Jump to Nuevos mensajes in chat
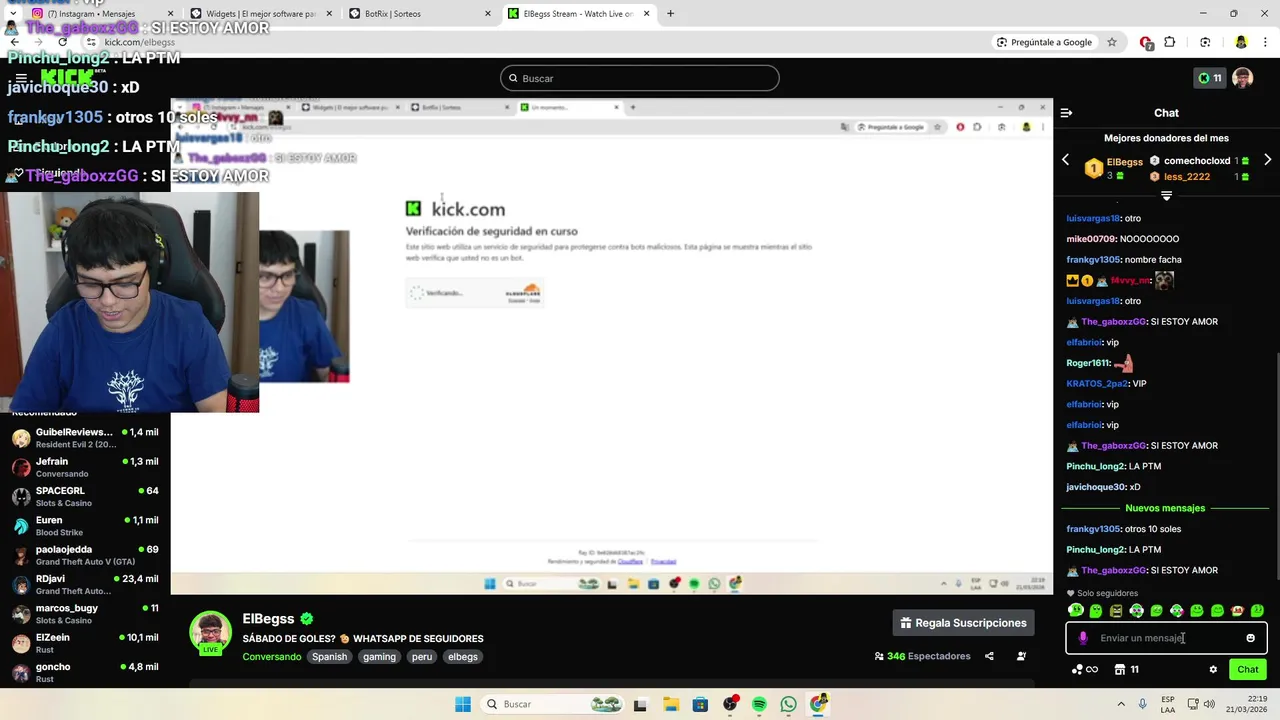The height and width of the screenshot is (720, 1280). [x=1165, y=508]
